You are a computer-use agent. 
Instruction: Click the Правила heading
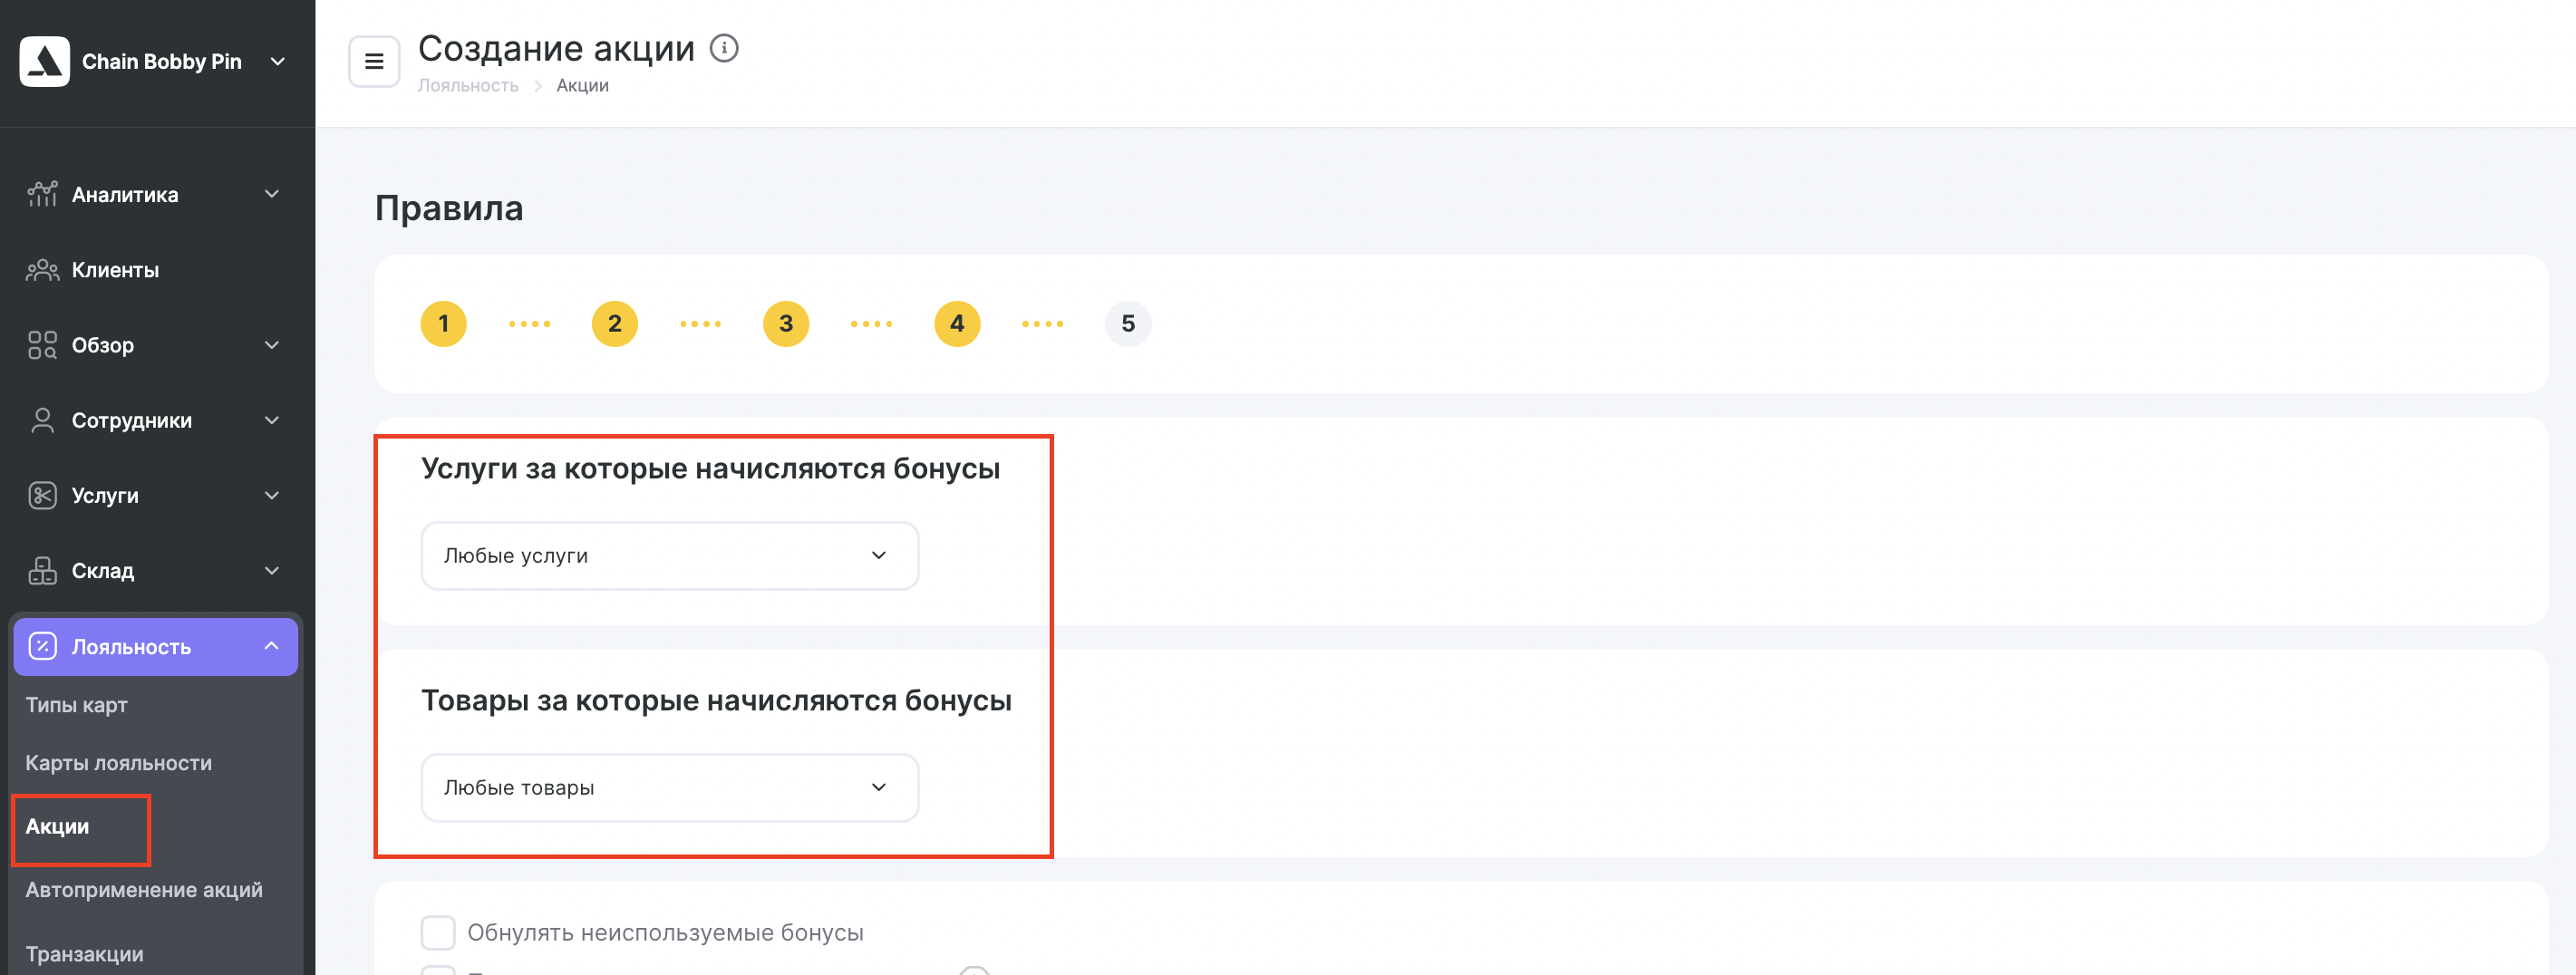[449, 209]
